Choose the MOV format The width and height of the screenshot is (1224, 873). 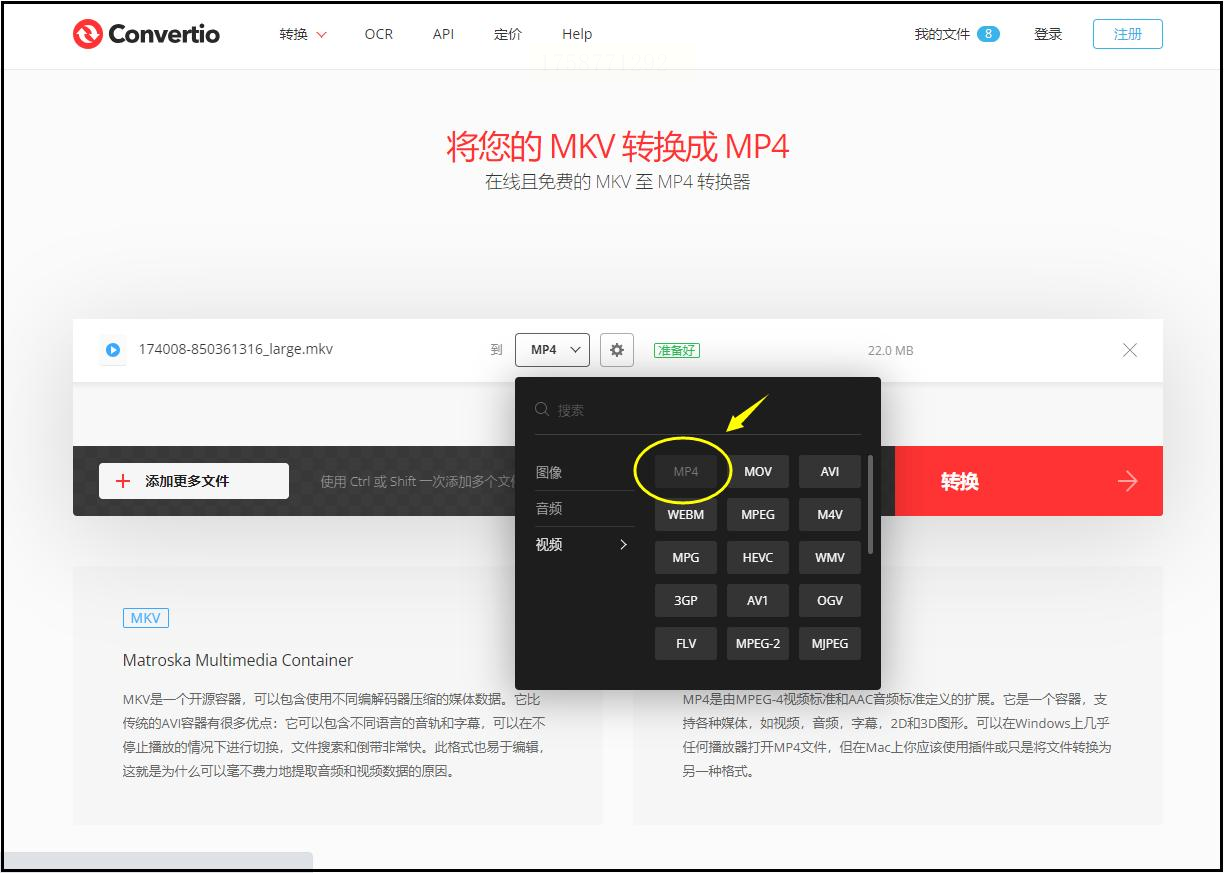click(x=758, y=472)
